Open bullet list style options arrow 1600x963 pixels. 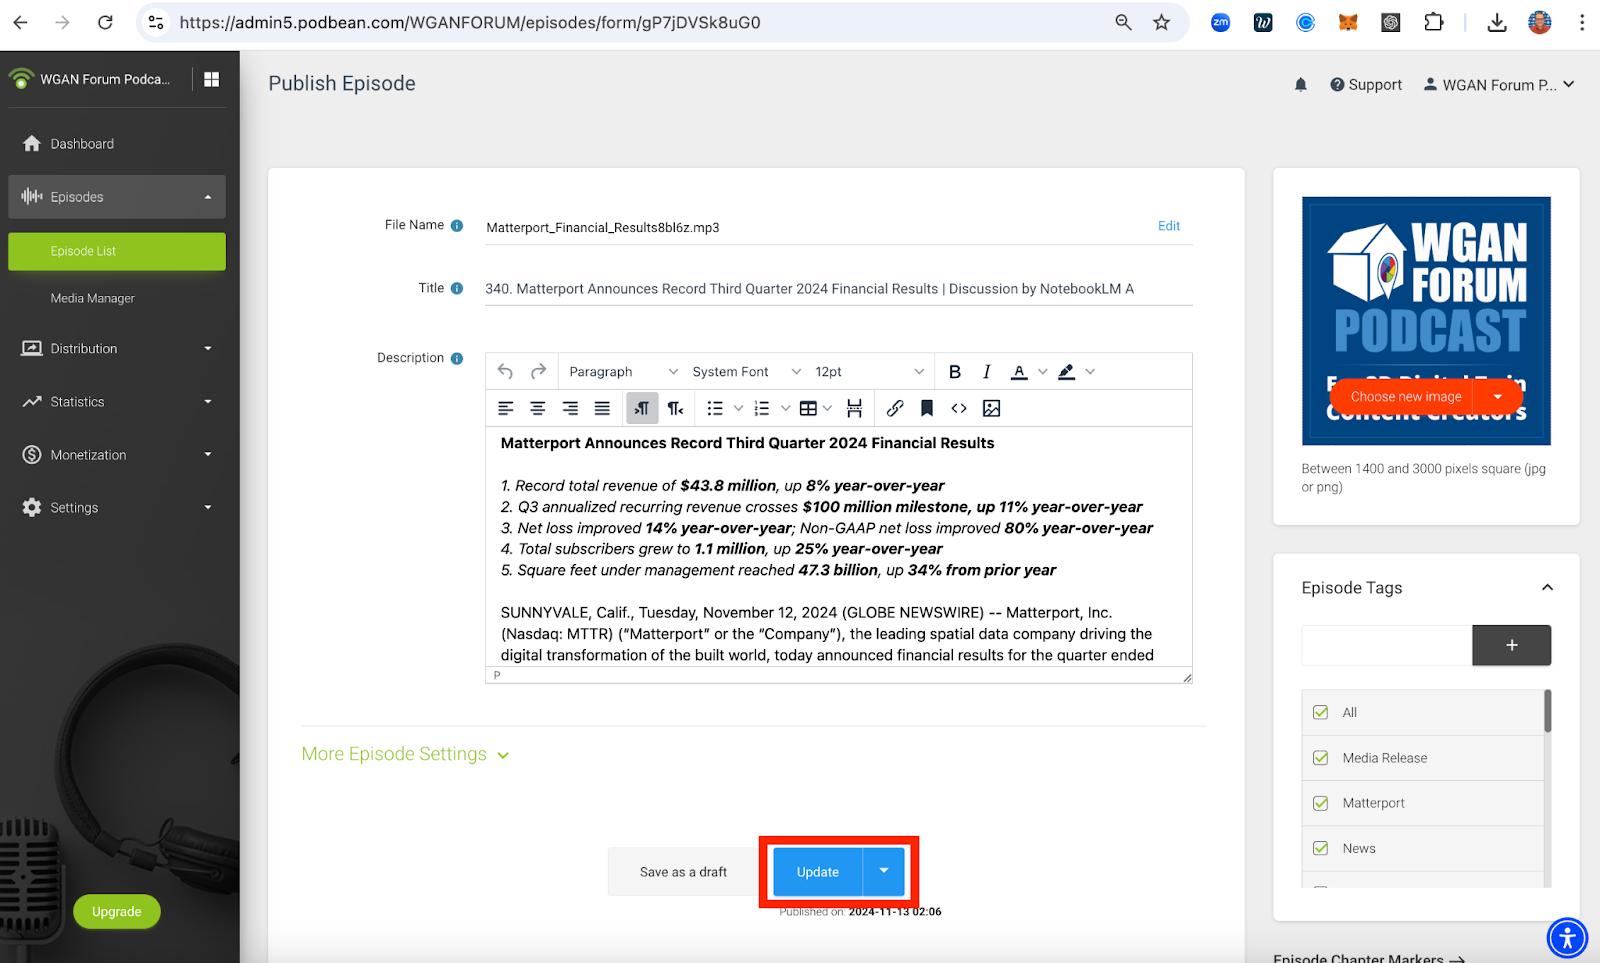739,408
